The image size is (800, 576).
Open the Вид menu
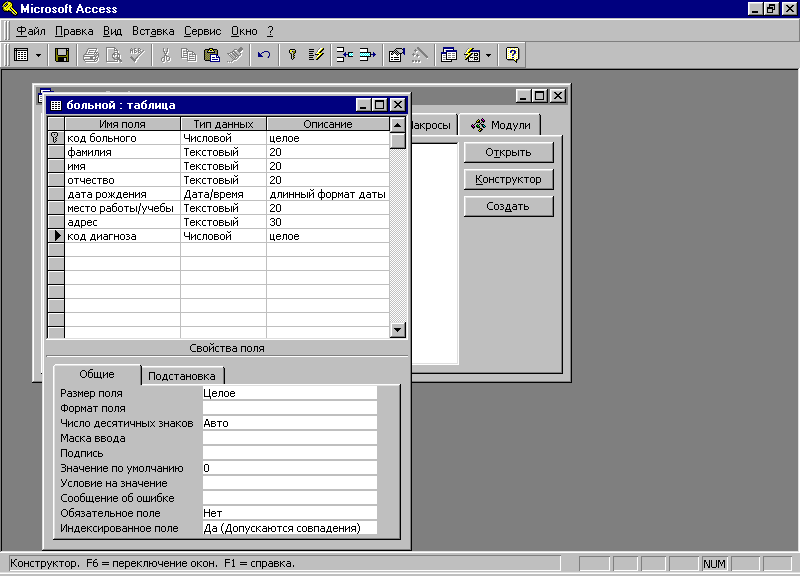[x=112, y=31]
